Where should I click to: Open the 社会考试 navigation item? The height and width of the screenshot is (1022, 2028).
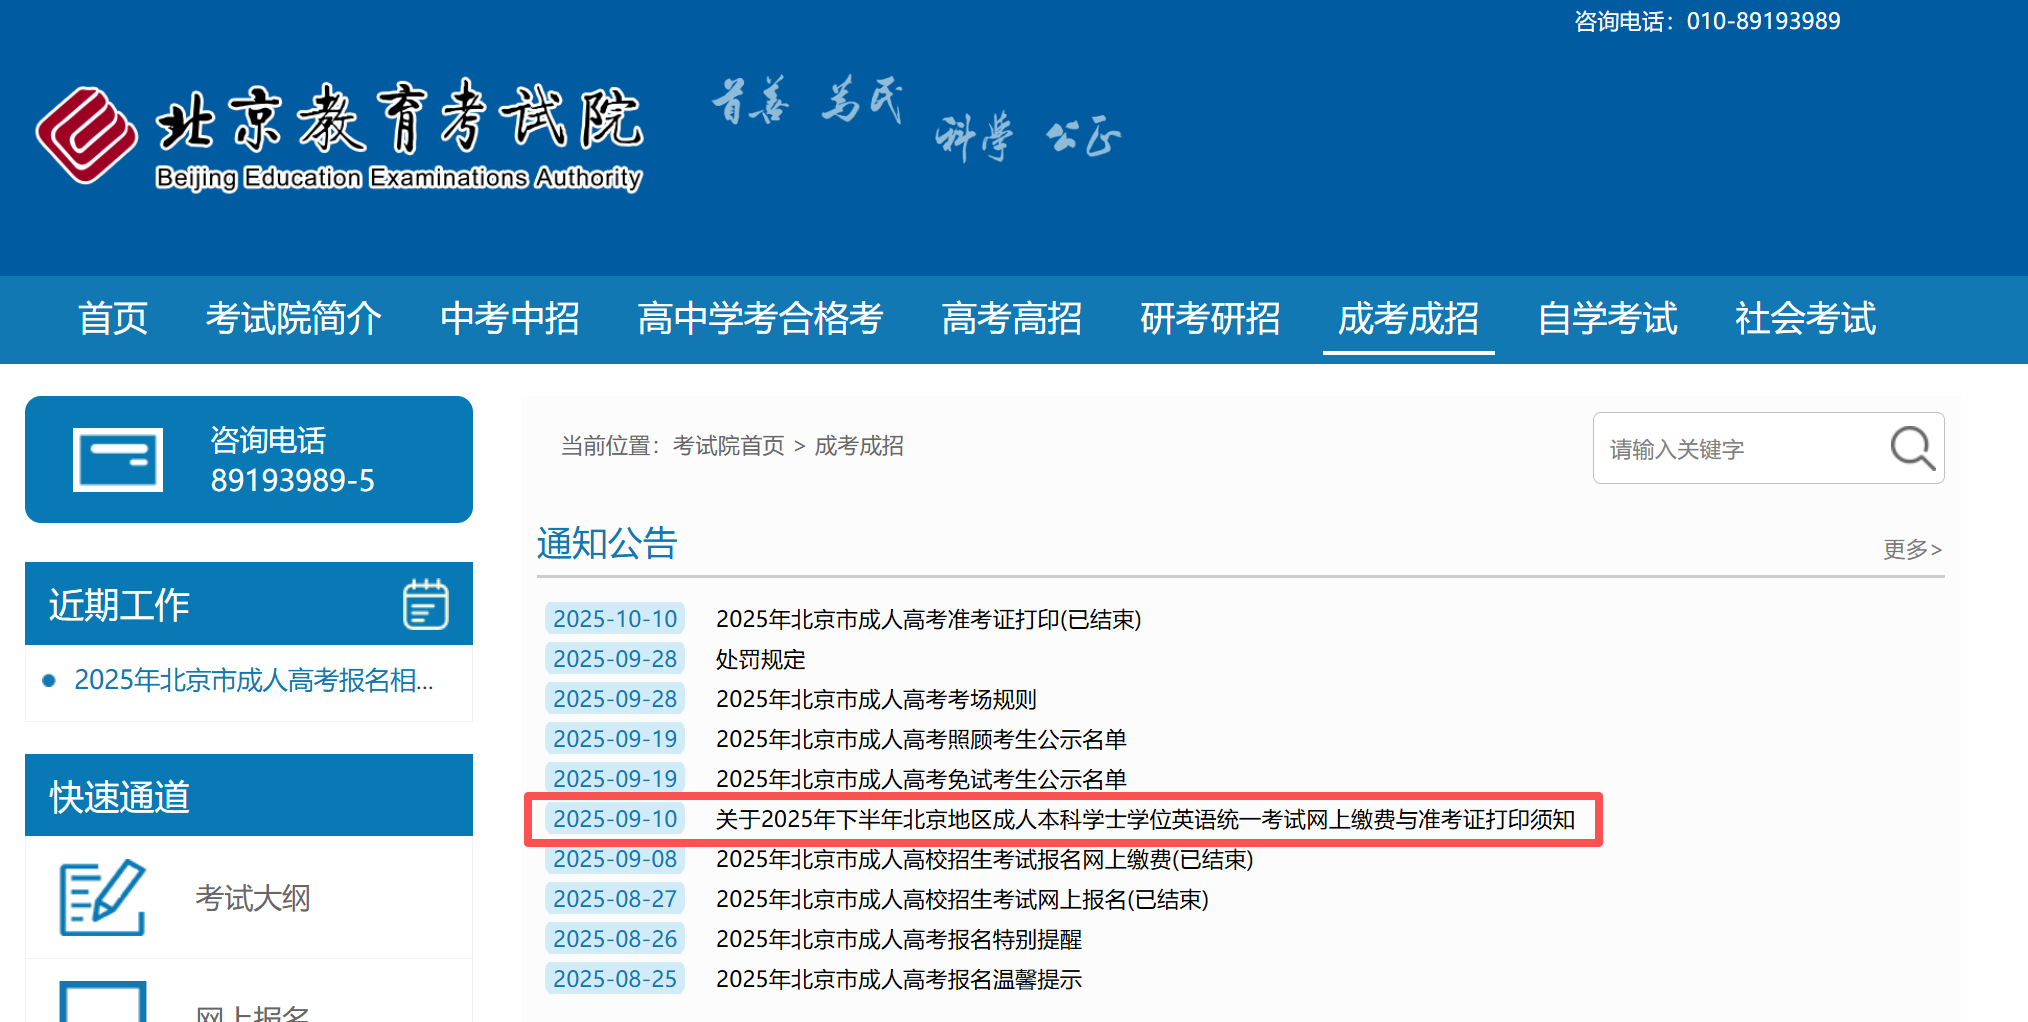point(1805,319)
